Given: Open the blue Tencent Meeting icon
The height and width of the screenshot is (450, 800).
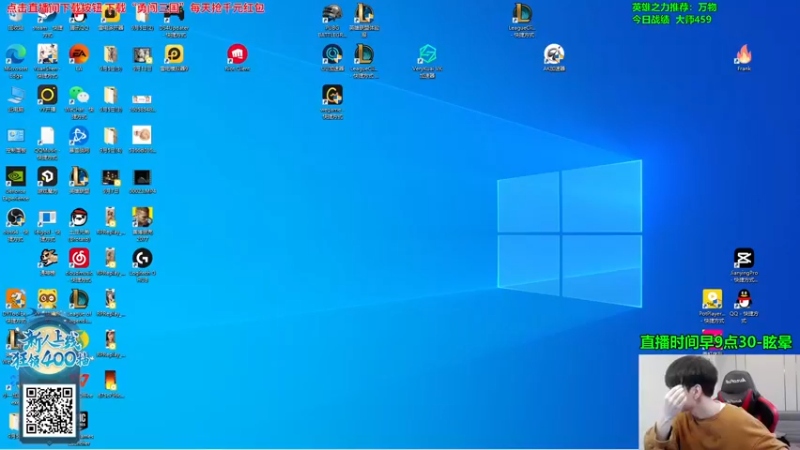Looking at the screenshot, I should (x=79, y=136).
